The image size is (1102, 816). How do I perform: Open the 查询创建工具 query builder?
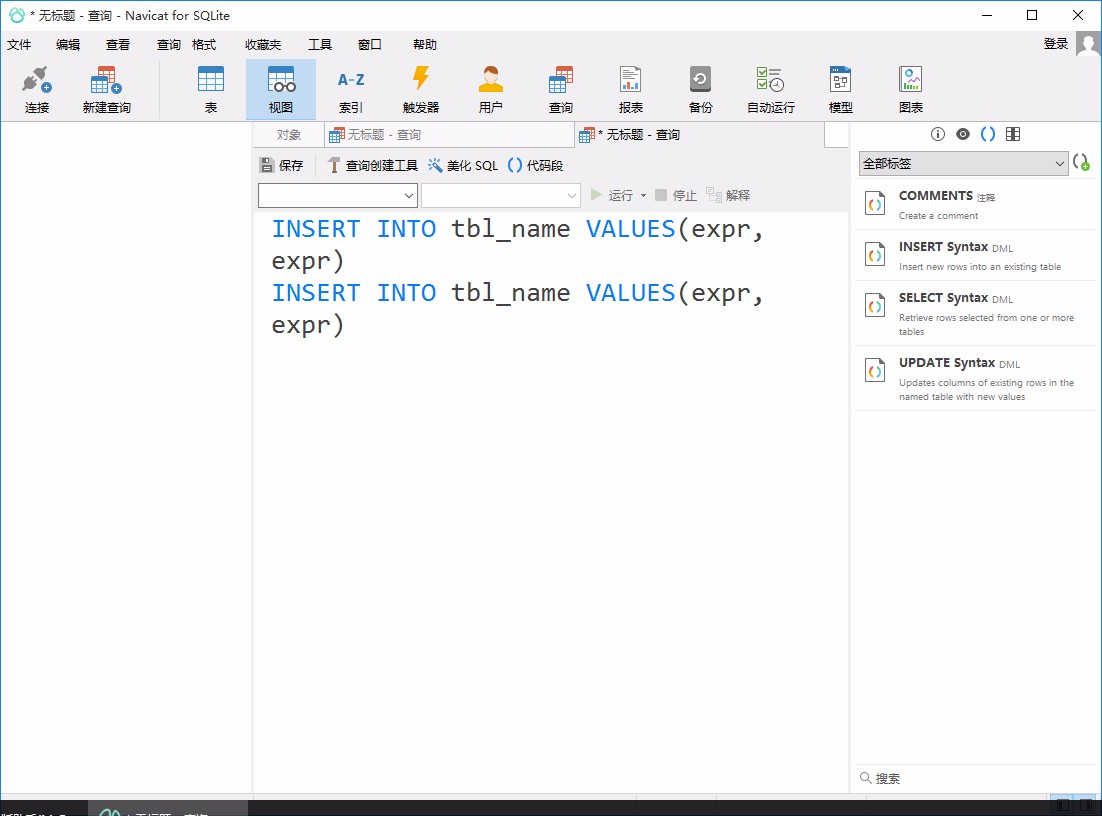372,165
